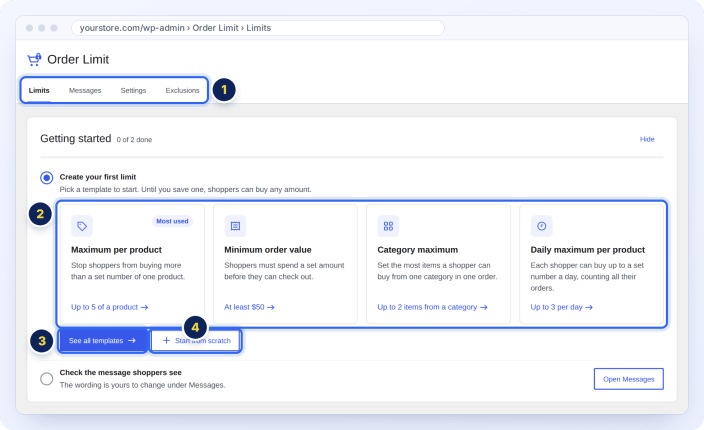Click the Open Messages button
The image size is (704, 430).
tap(629, 379)
